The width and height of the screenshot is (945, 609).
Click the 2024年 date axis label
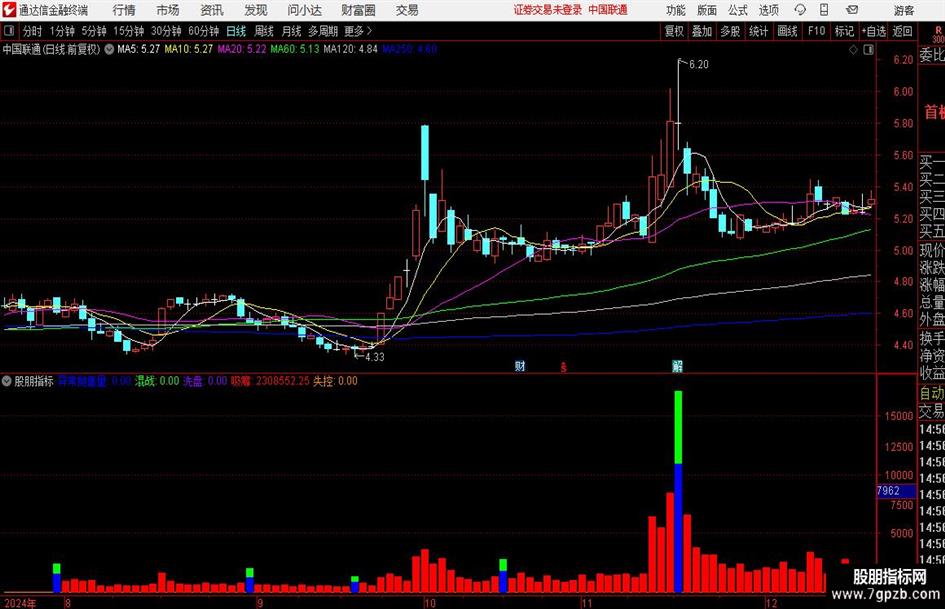(x=19, y=603)
